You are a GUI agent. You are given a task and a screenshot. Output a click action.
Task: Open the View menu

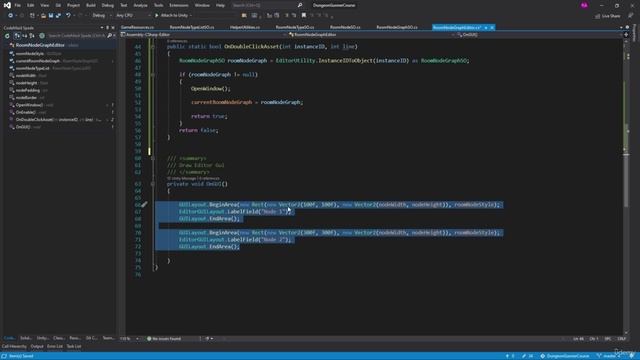(44, 5)
